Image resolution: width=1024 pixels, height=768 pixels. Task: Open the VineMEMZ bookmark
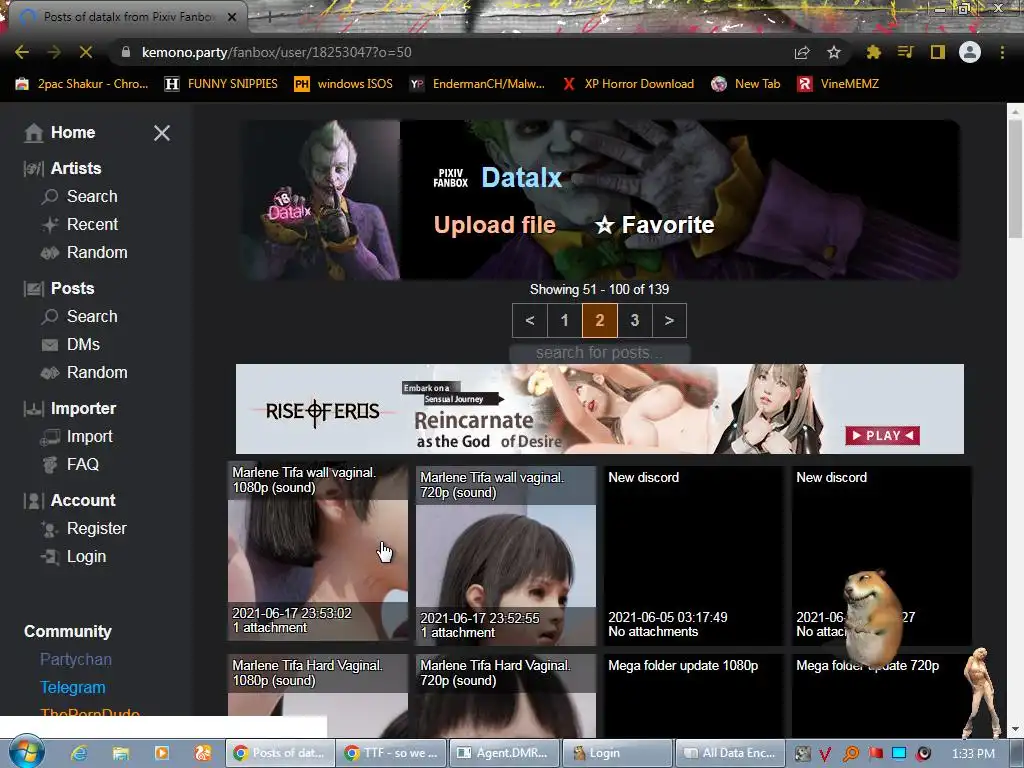(839, 84)
